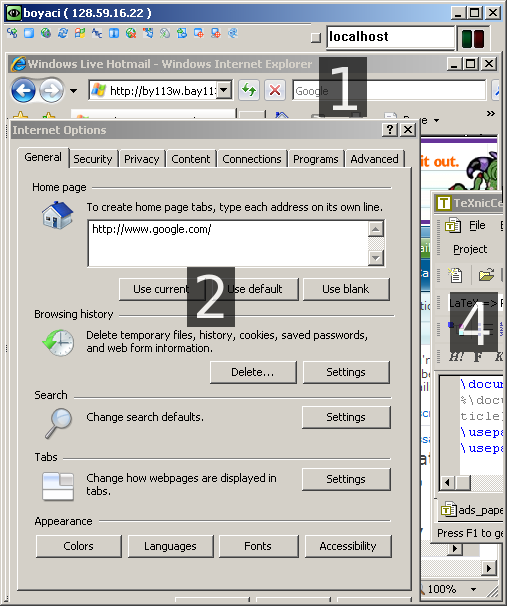Viewport: 507px width, 606px height.
Task: Open the Privacy tab
Action: (x=141, y=159)
